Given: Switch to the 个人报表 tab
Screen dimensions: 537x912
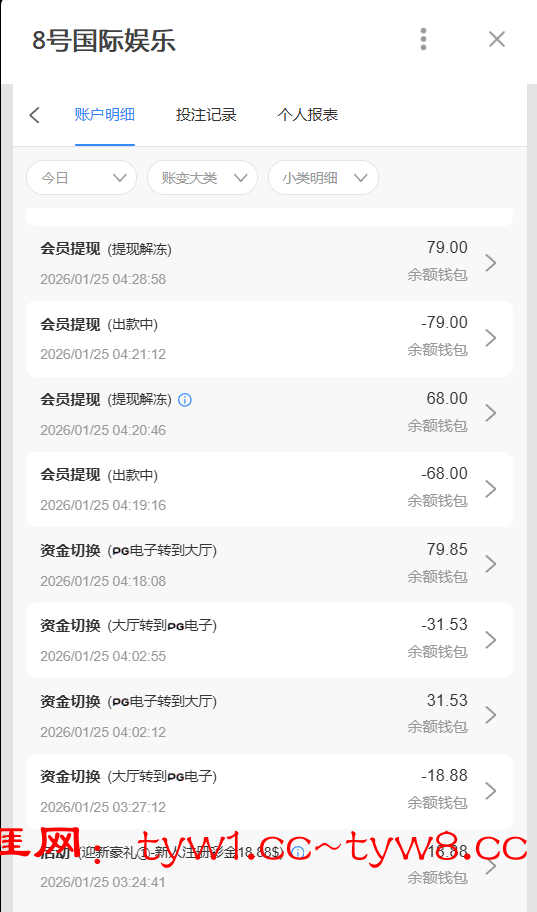Looking at the screenshot, I should coord(308,115).
